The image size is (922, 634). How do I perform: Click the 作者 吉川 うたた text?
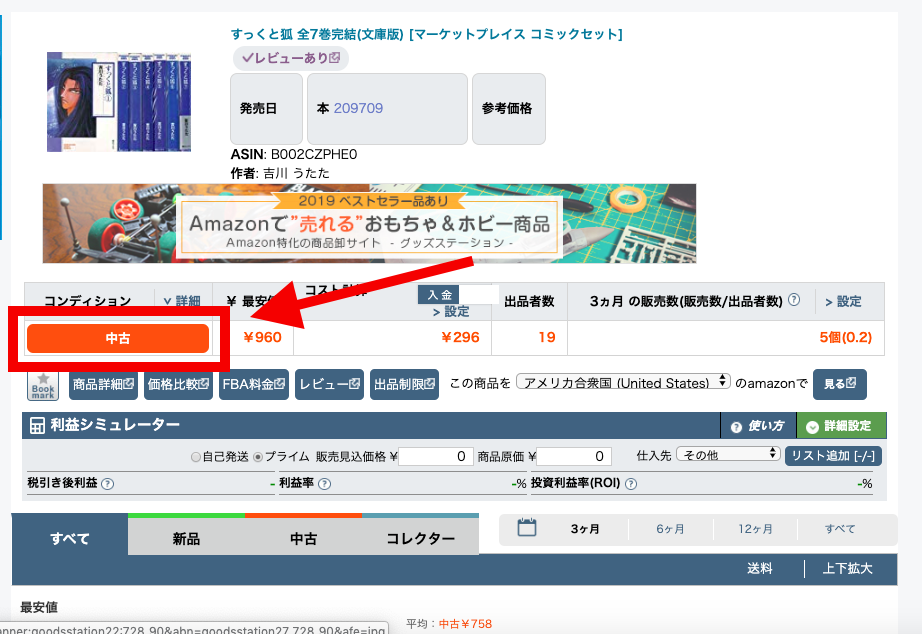coord(280,173)
